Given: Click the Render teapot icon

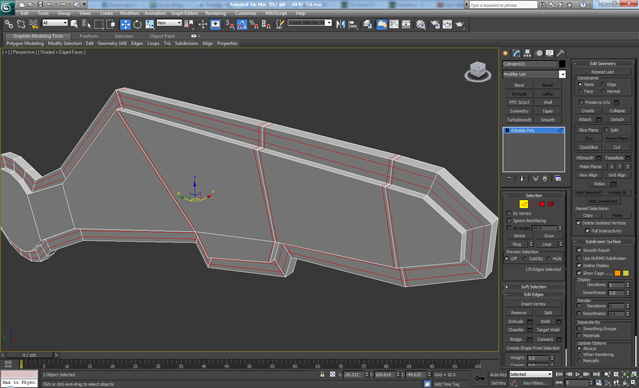Looking at the screenshot, I should (460, 24).
